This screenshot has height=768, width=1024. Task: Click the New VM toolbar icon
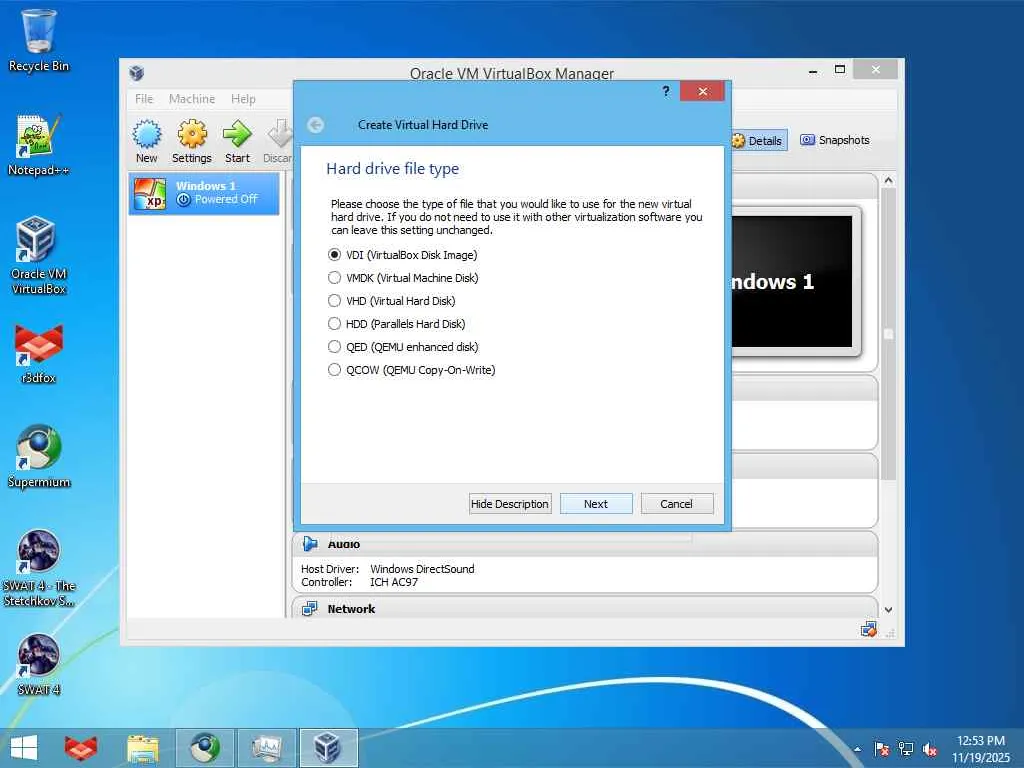[146, 141]
